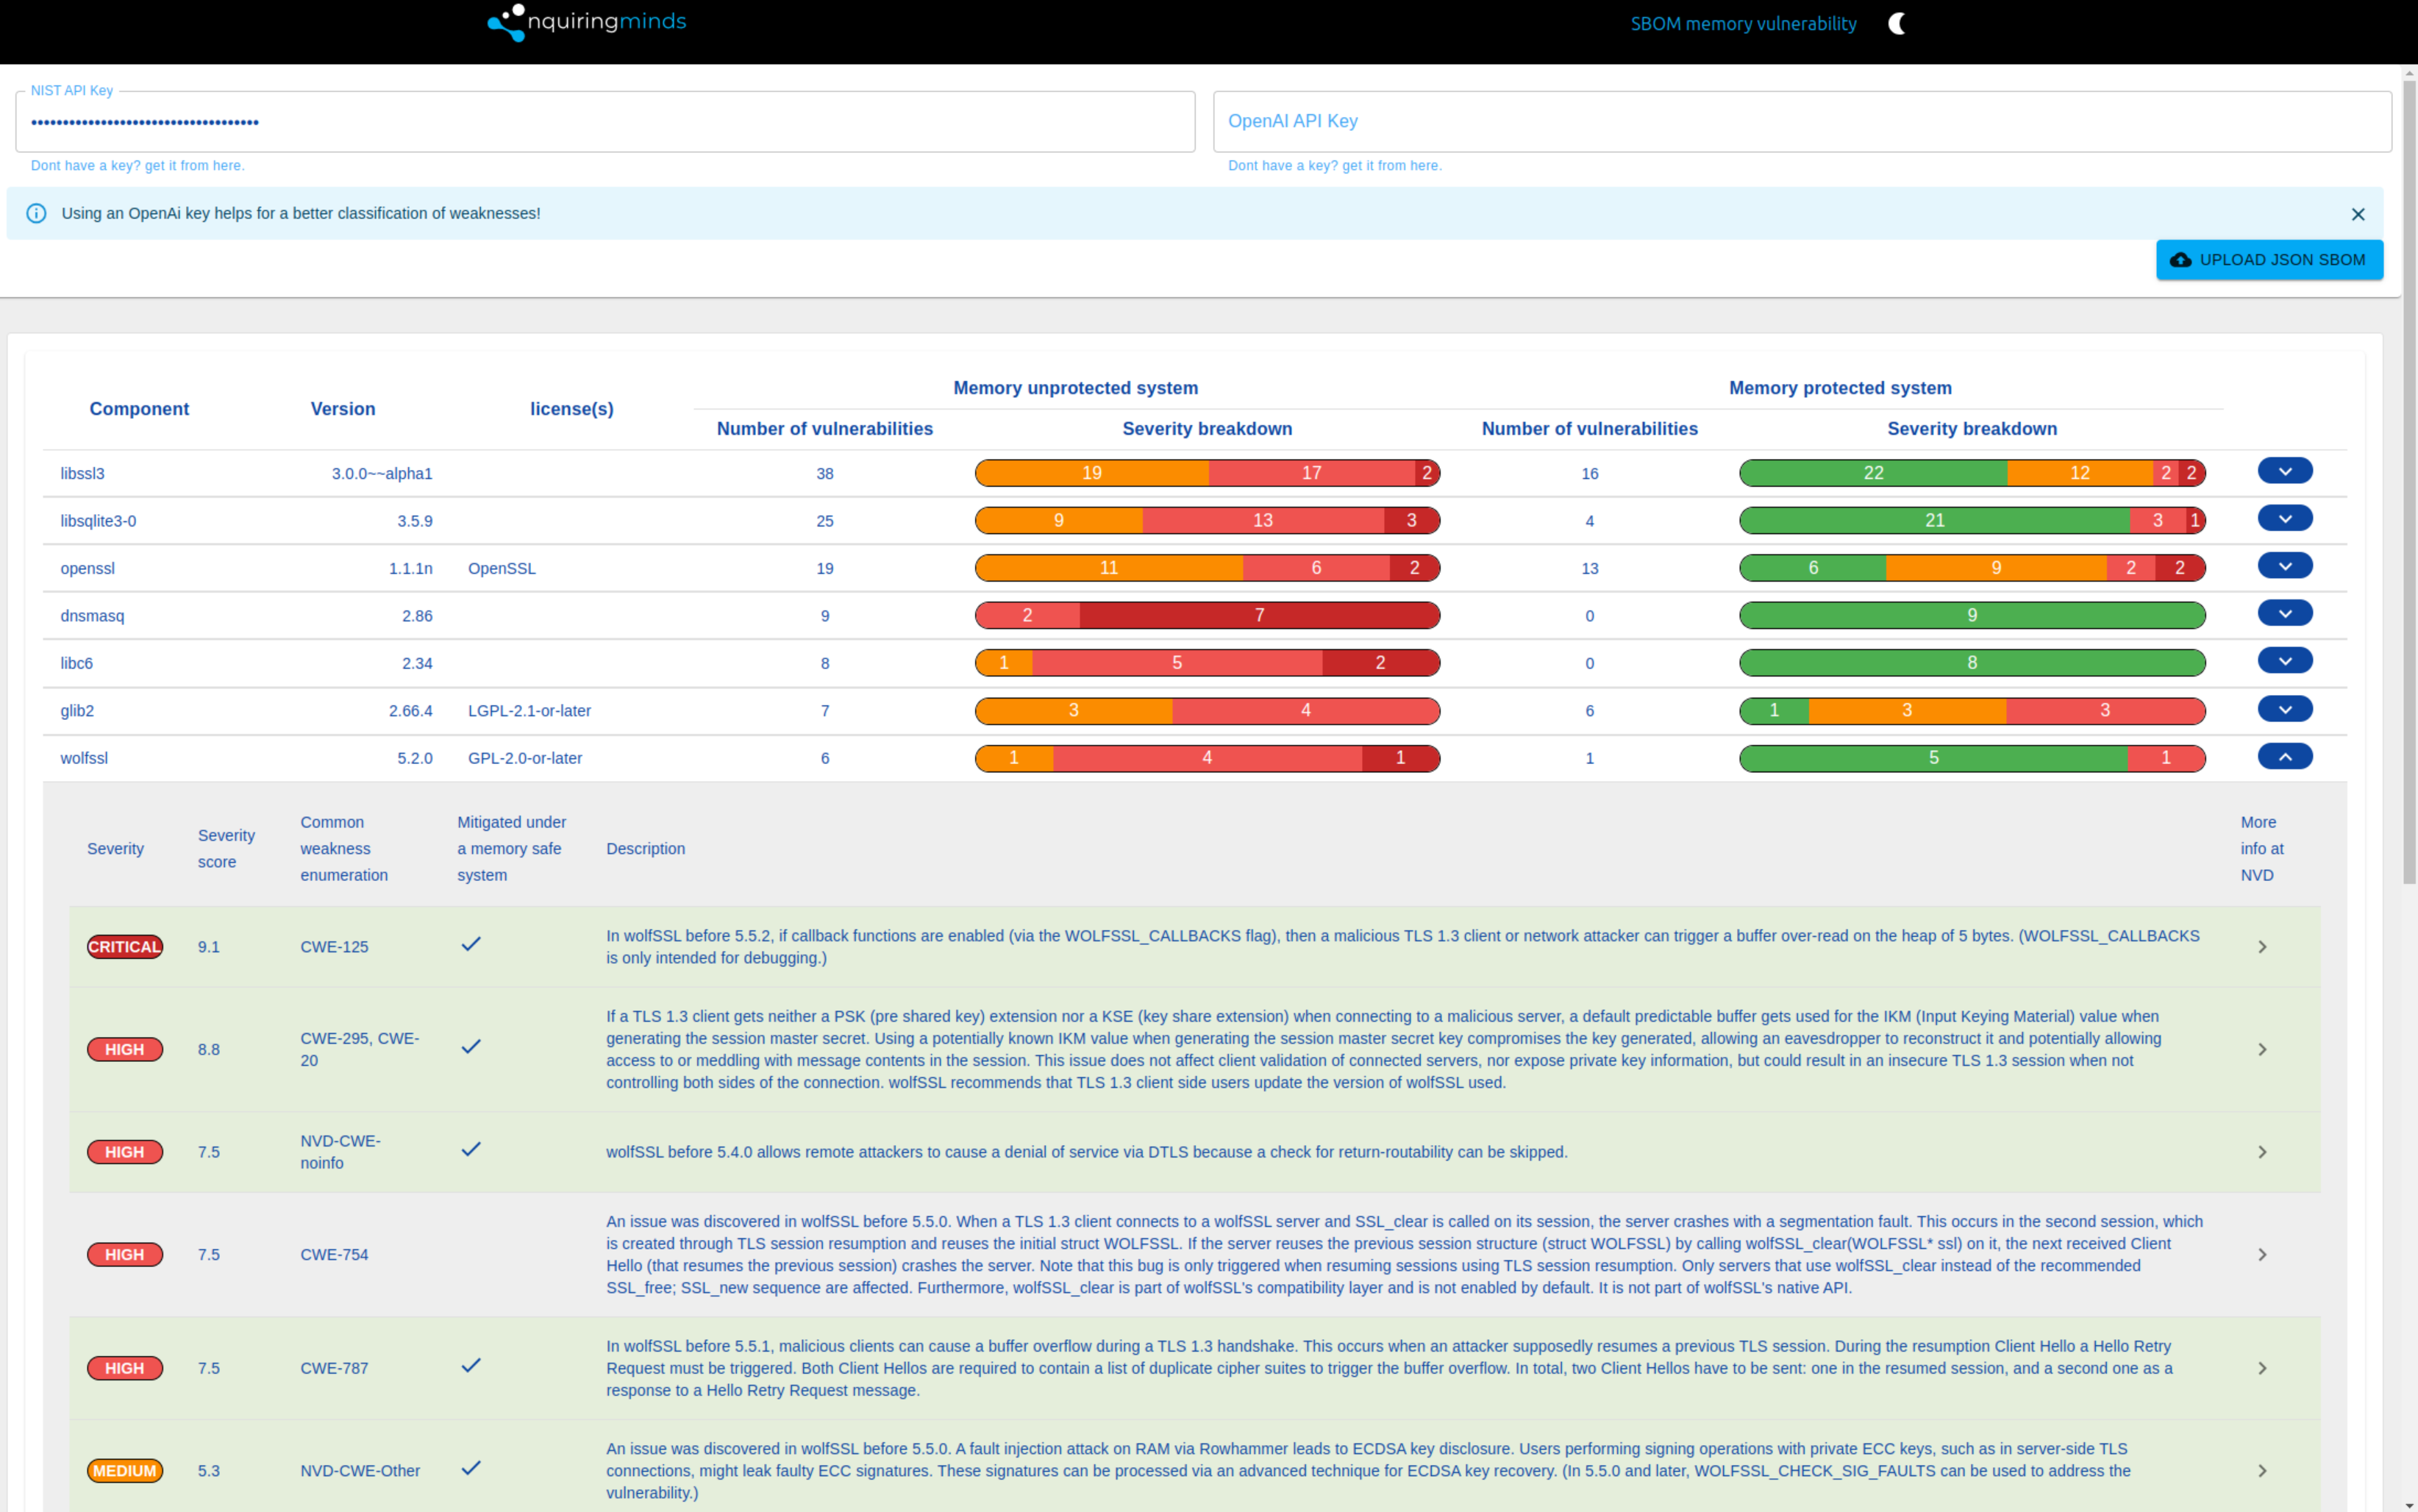Click Memory protected system header
Screen dimensions: 2418x1512
[1840, 388]
